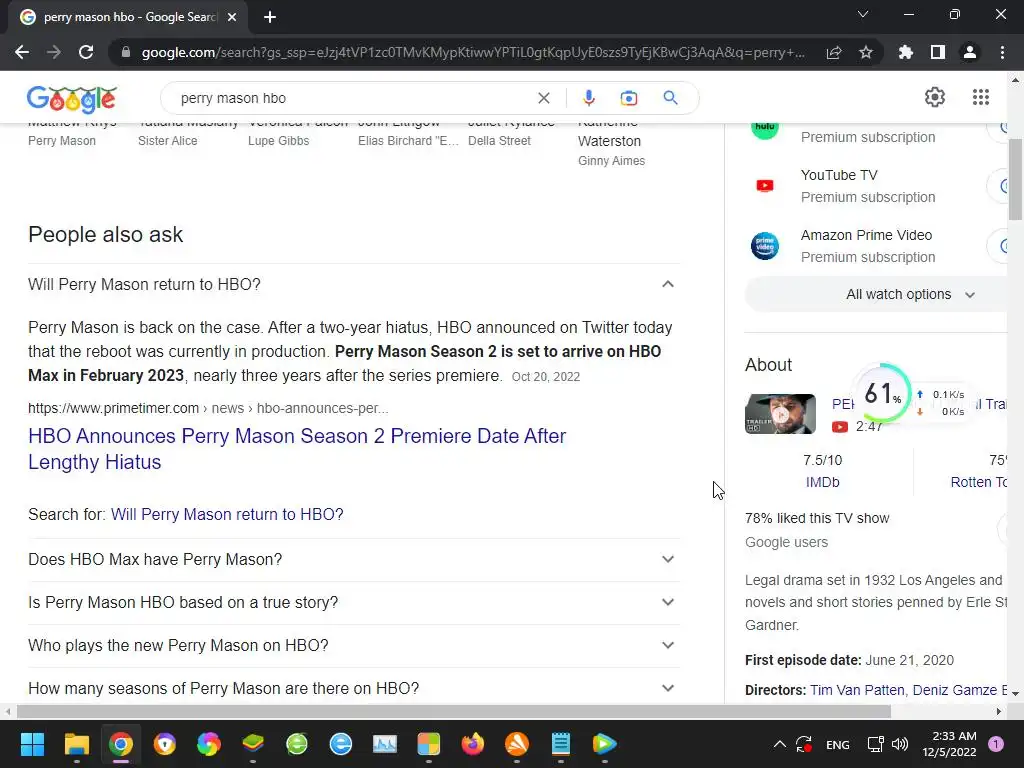
Task: Click the Amazon Prime Video logo icon
Action: (765, 246)
